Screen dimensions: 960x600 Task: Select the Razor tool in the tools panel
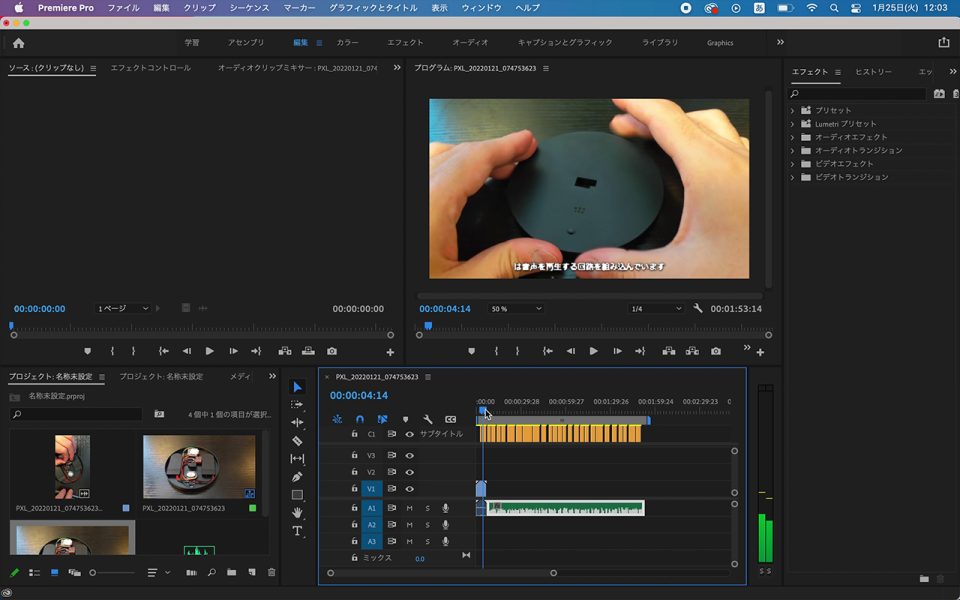297,441
